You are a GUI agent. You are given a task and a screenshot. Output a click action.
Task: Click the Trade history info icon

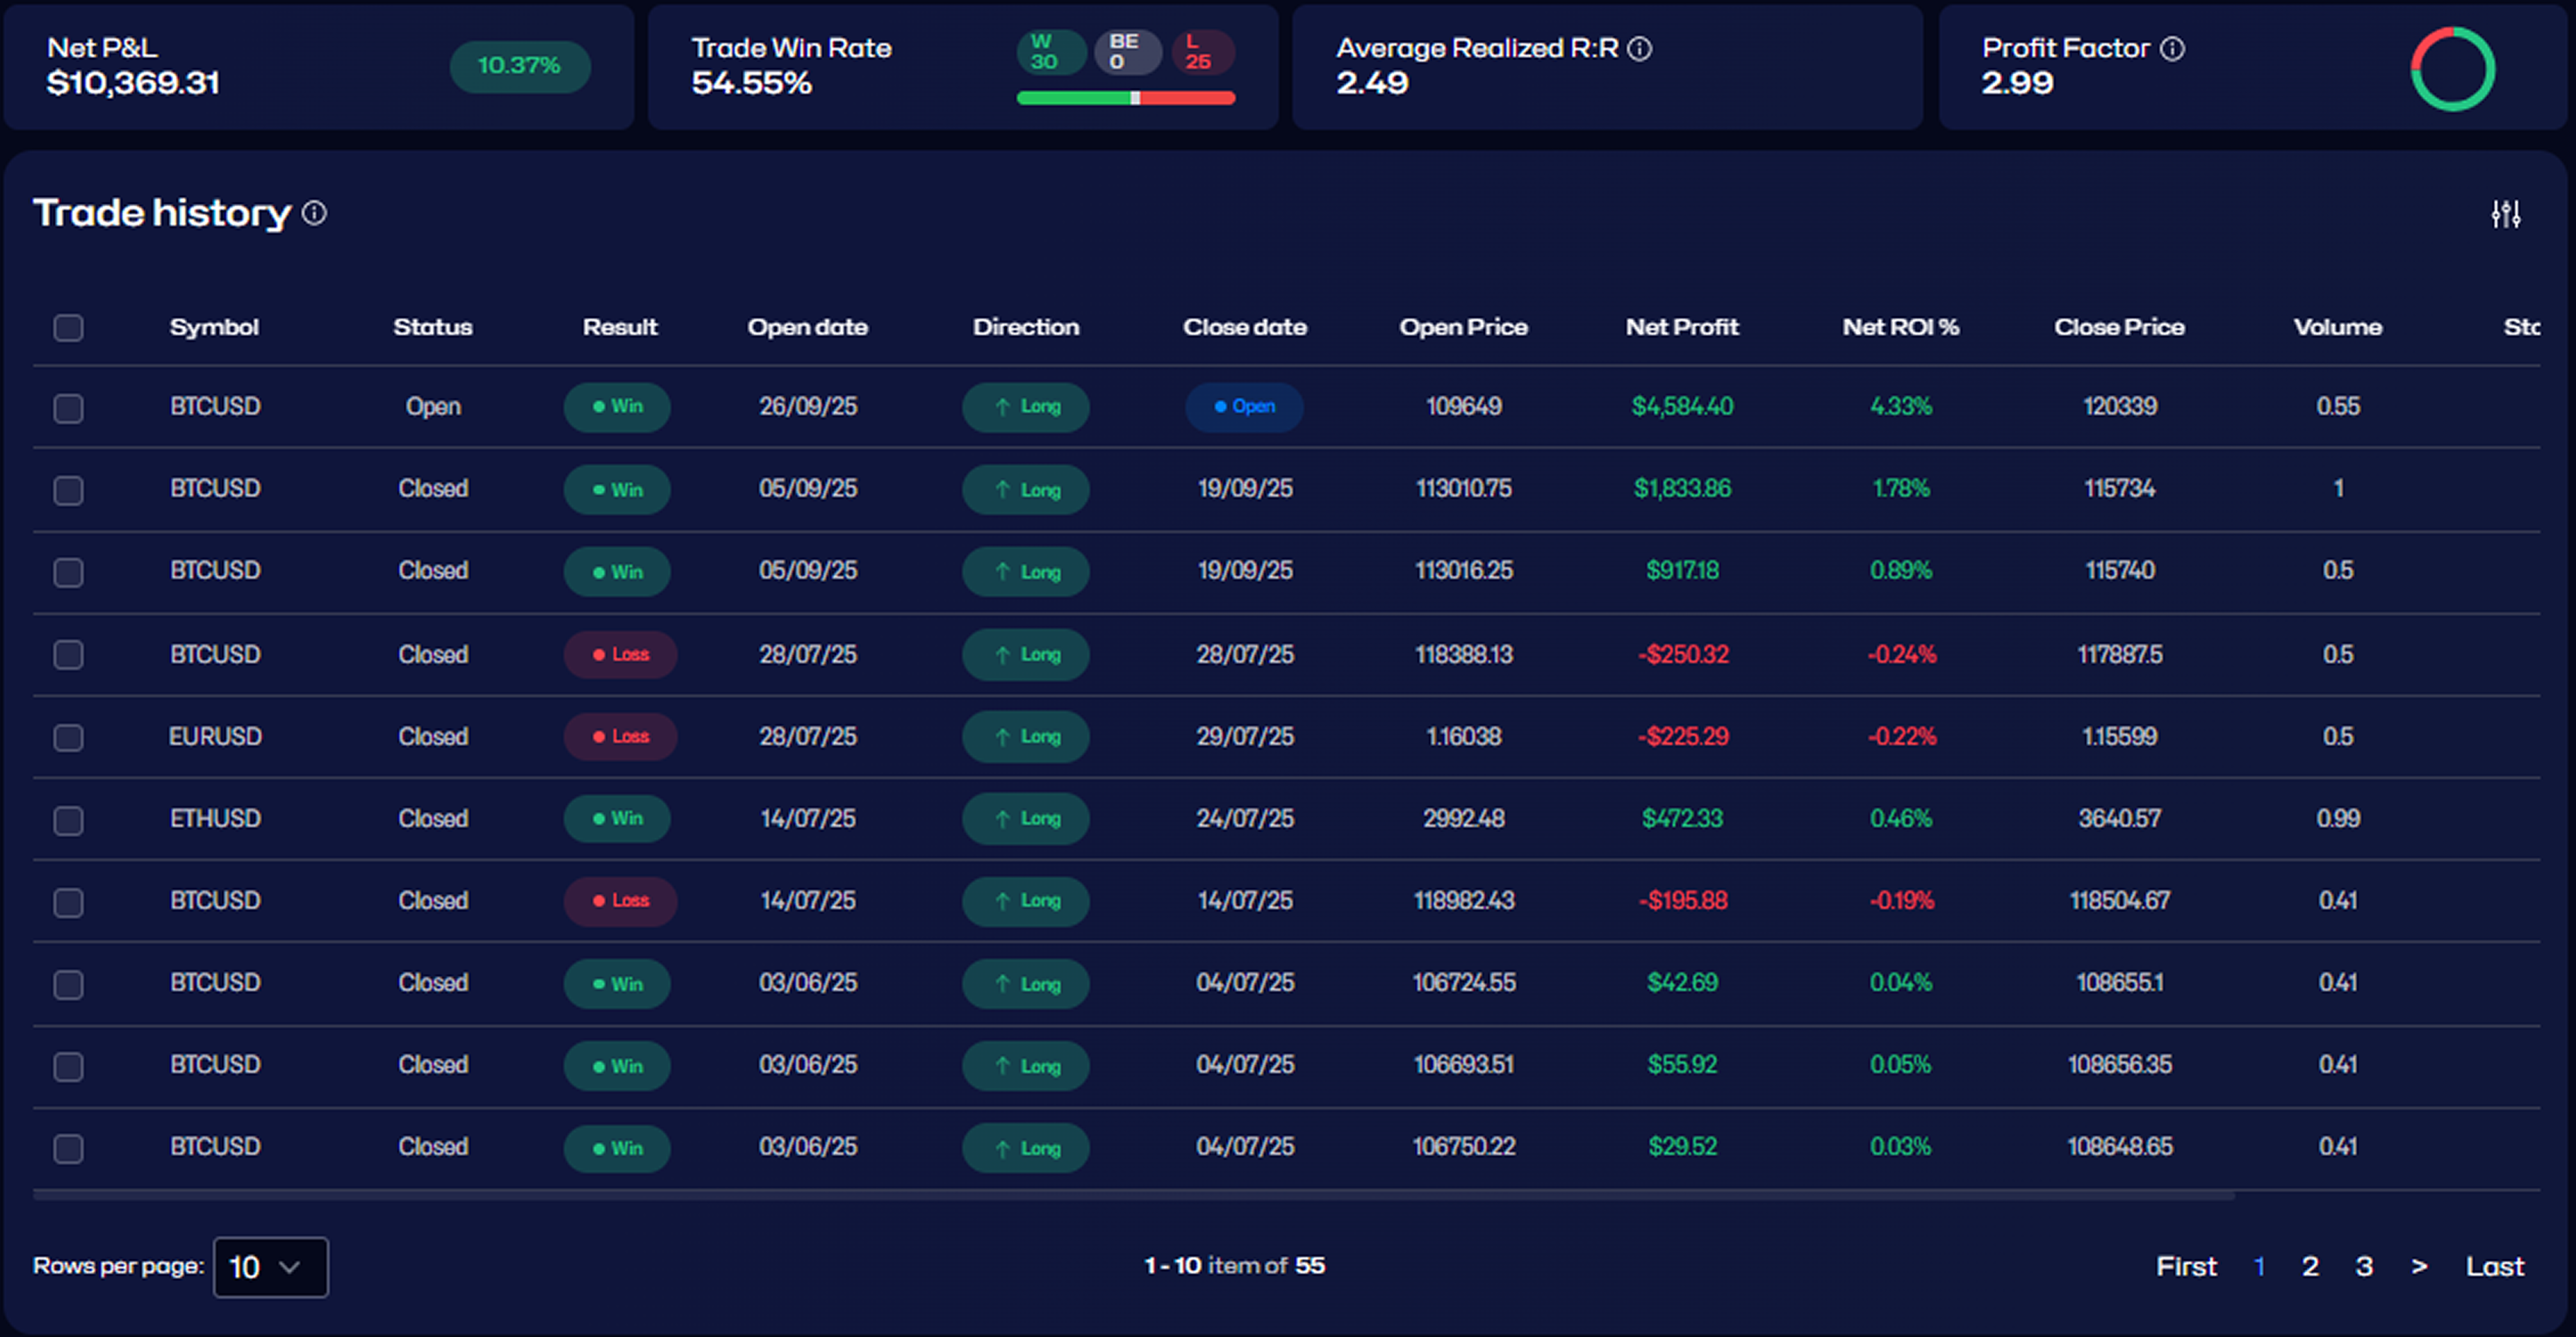click(x=314, y=213)
